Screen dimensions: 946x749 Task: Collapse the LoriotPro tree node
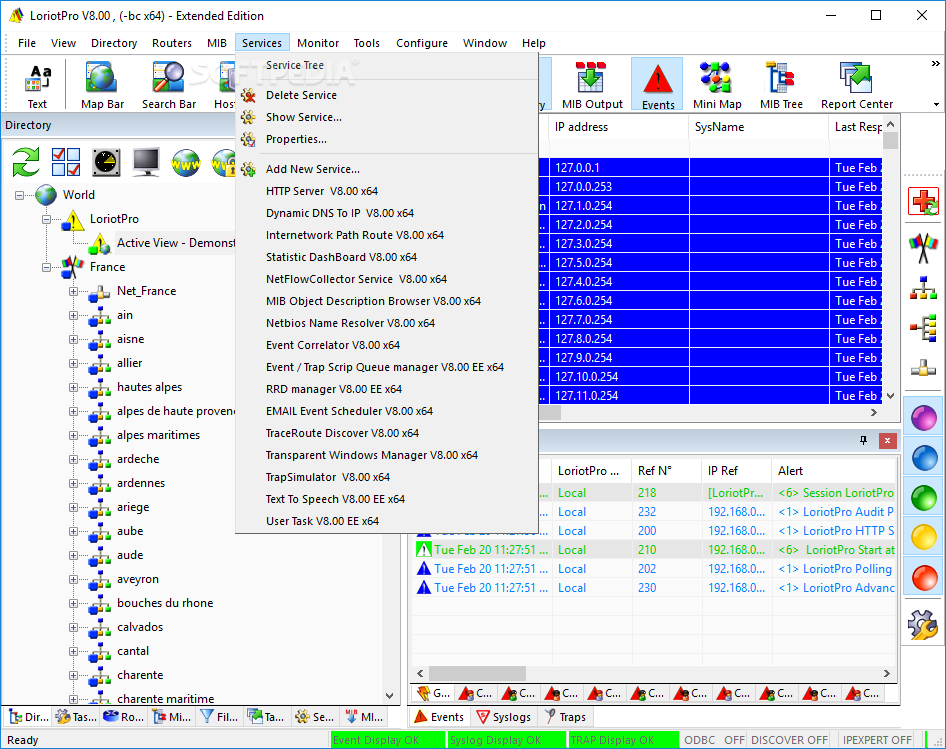46,219
